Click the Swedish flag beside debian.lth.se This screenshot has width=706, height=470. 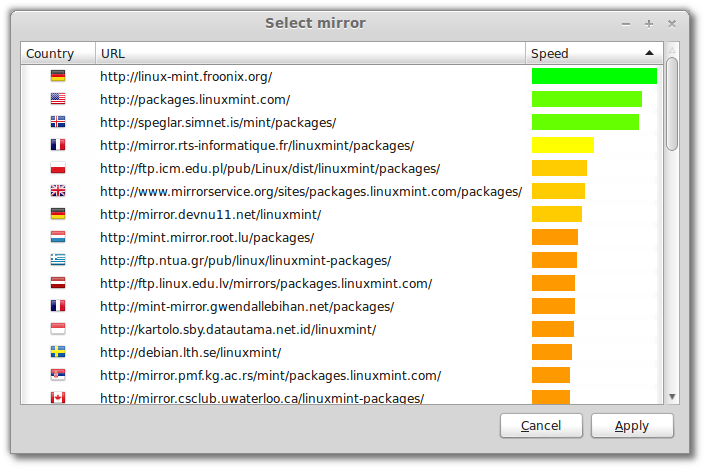tap(58, 352)
